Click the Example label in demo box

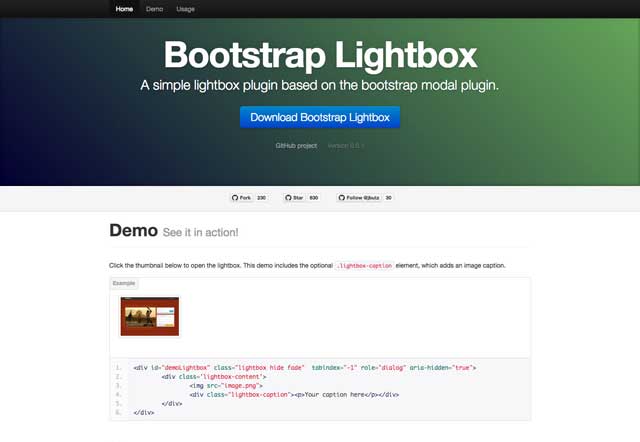tap(124, 283)
